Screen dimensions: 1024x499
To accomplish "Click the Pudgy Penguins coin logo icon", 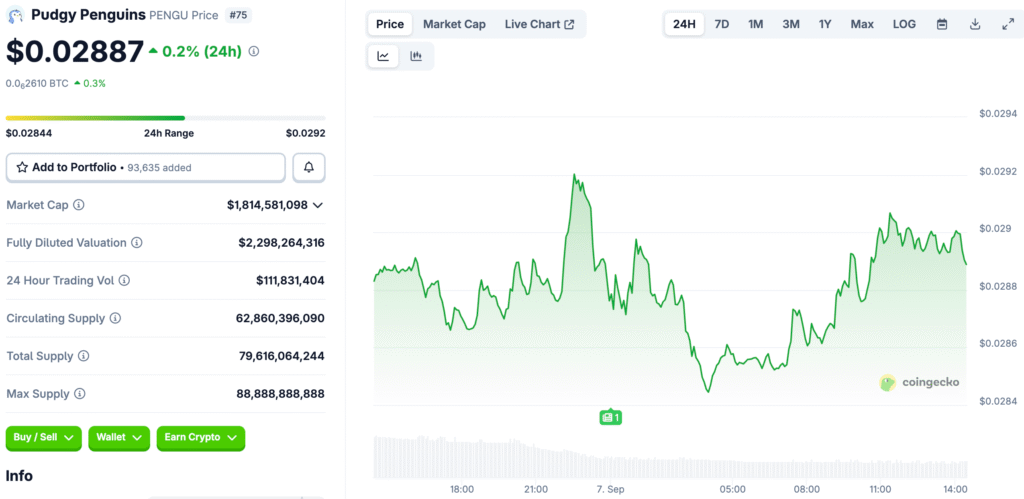I will pos(15,14).
